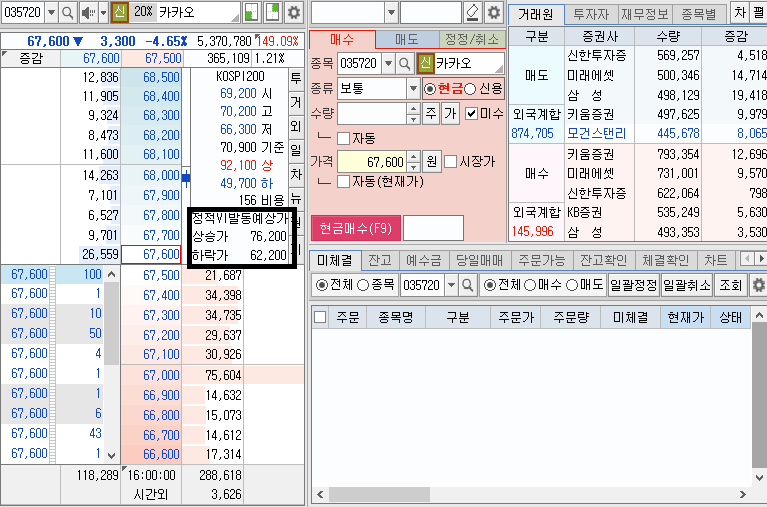
Task: Enable 자동 checkbox under quantity
Action: 343,138
